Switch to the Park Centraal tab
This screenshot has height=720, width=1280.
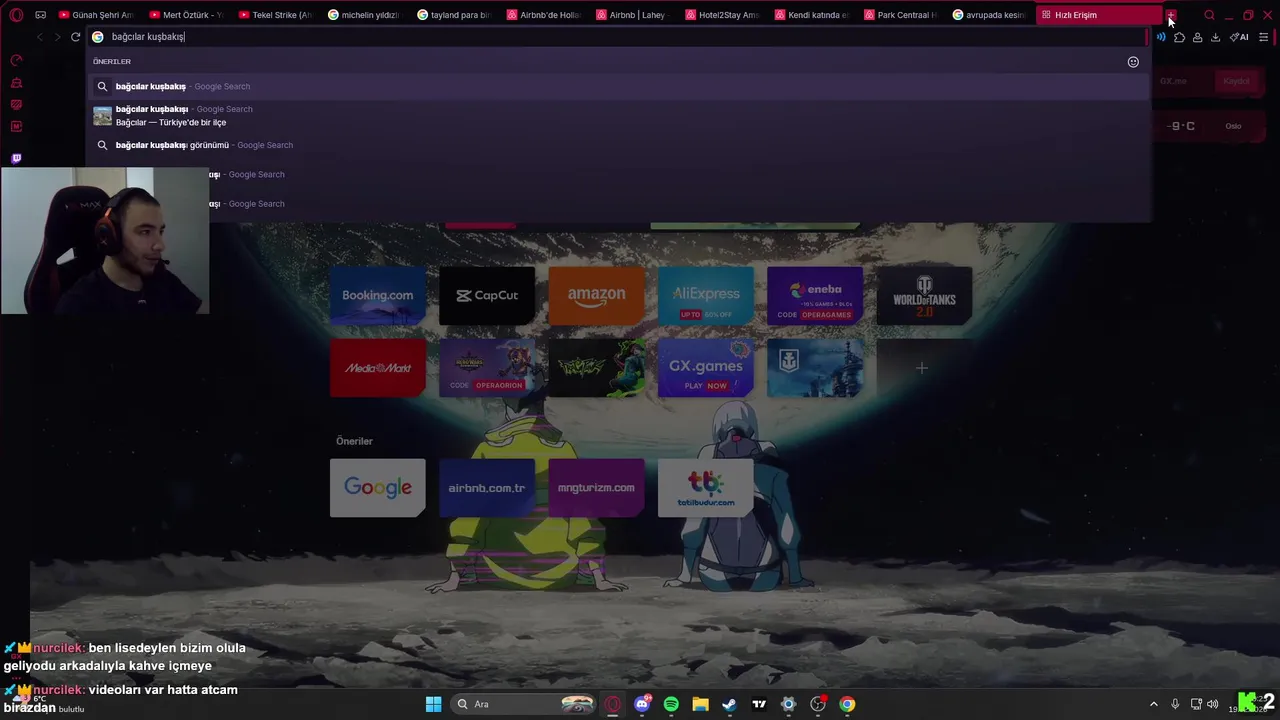point(902,15)
